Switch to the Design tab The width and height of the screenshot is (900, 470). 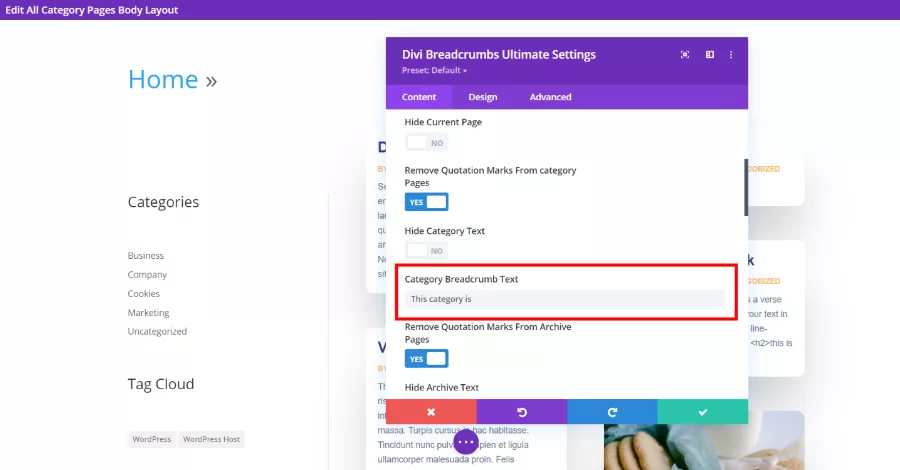tap(483, 97)
